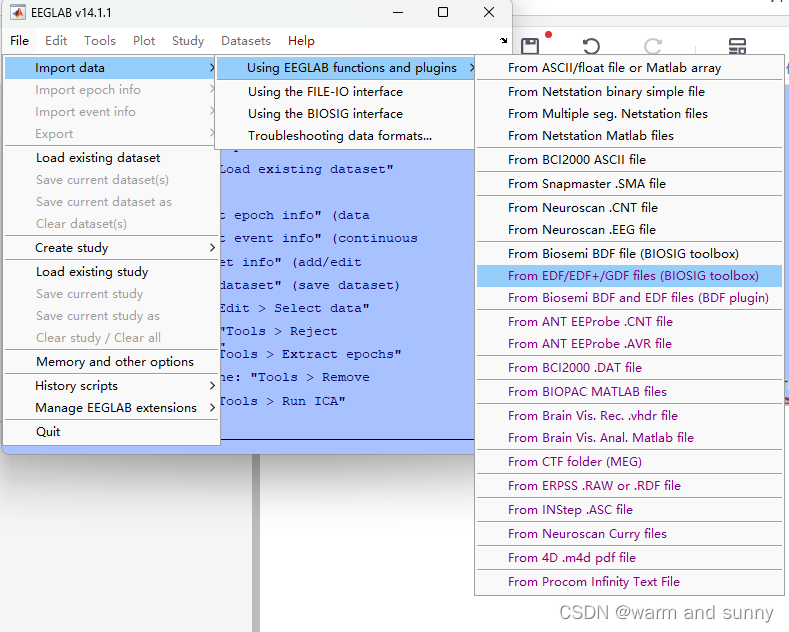Select From Netstation binary simple file
The height and width of the screenshot is (632, 789).
629,92
